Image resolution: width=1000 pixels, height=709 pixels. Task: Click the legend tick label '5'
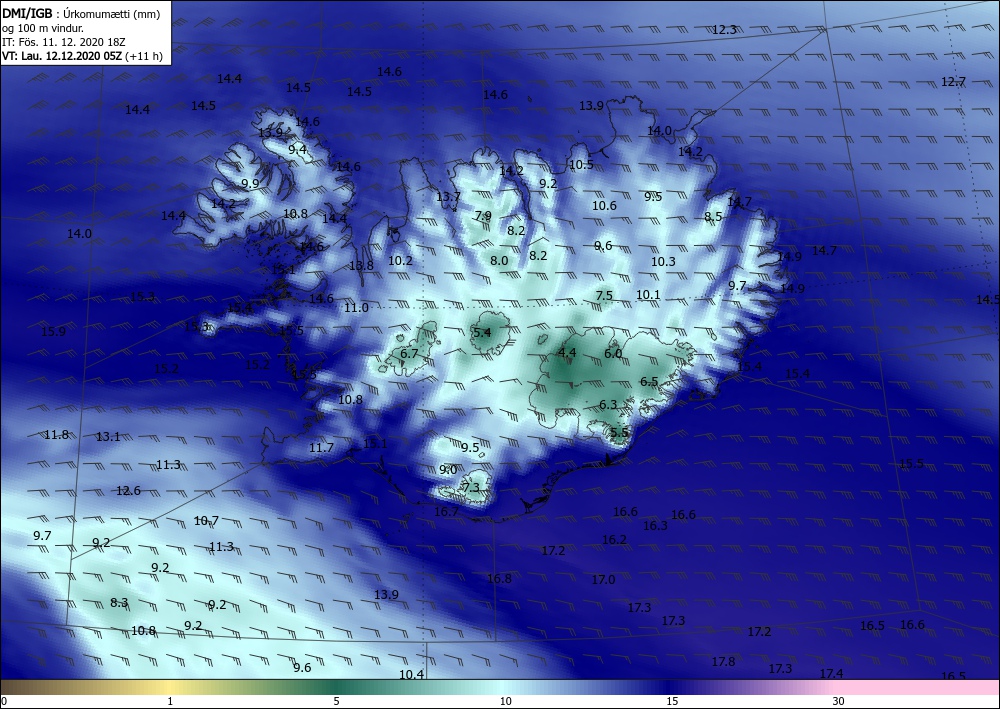coord(336,701)
